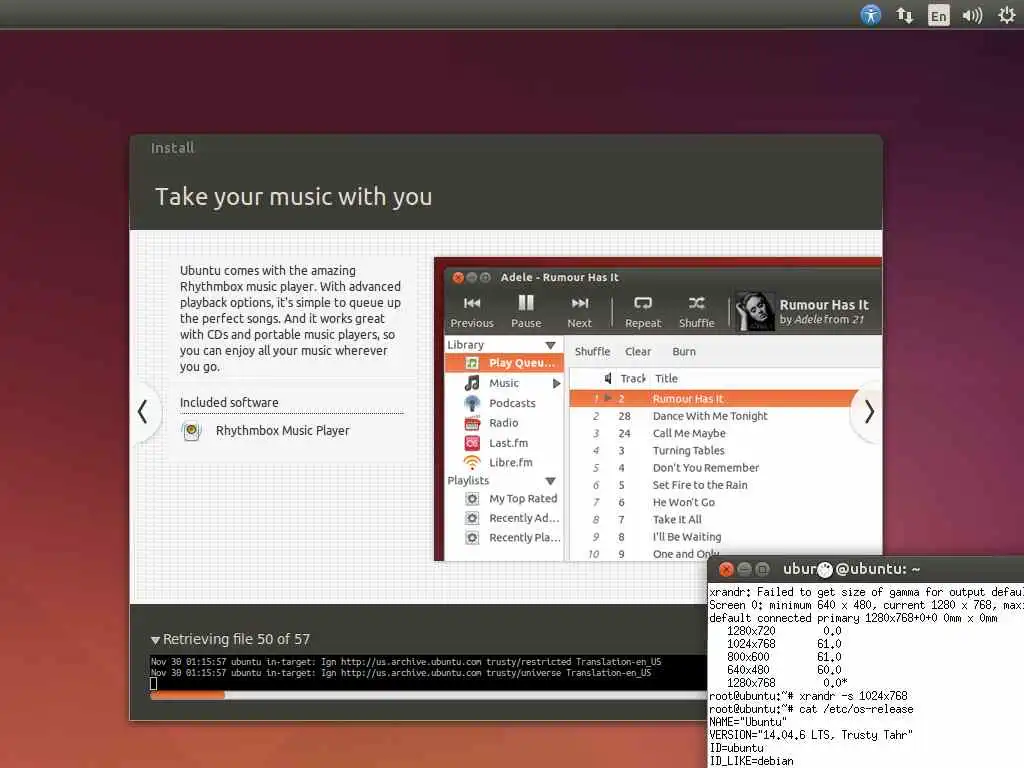The image size is (1024, 768).
Task: Click the Rhythmbox Music Player icon
Action: (191, 431)
